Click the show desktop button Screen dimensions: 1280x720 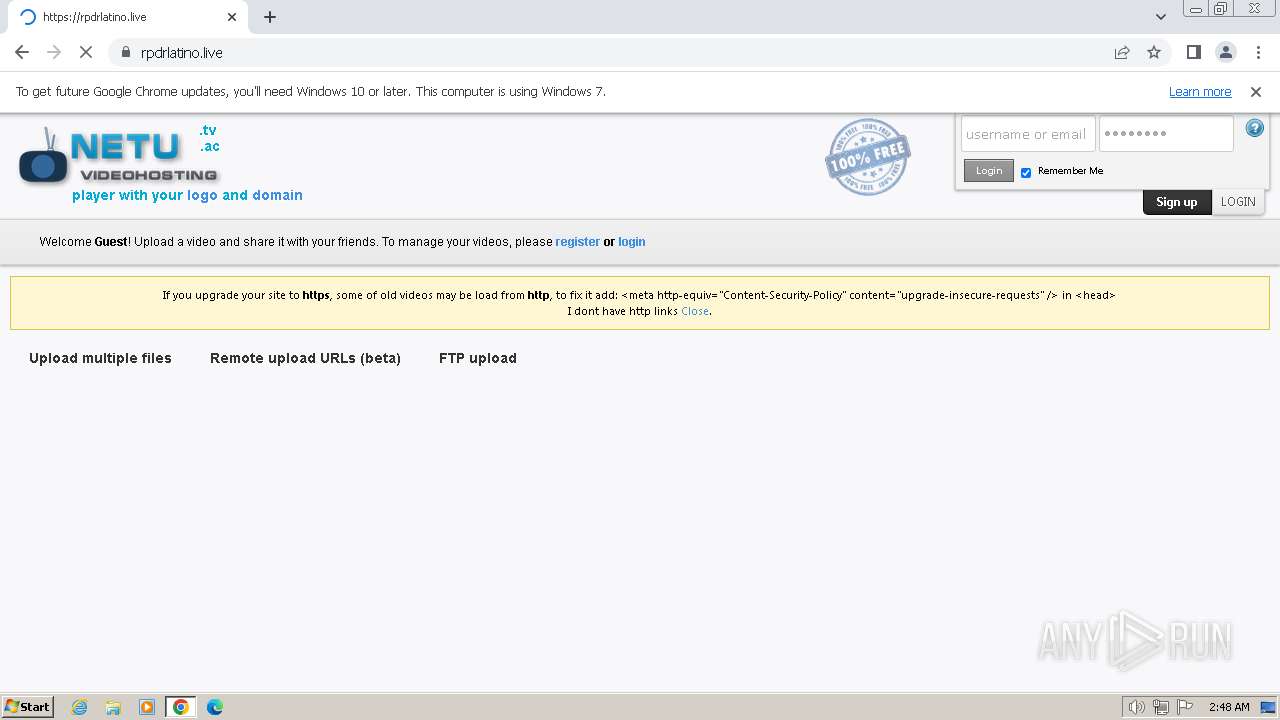(x=1268, y=707)
